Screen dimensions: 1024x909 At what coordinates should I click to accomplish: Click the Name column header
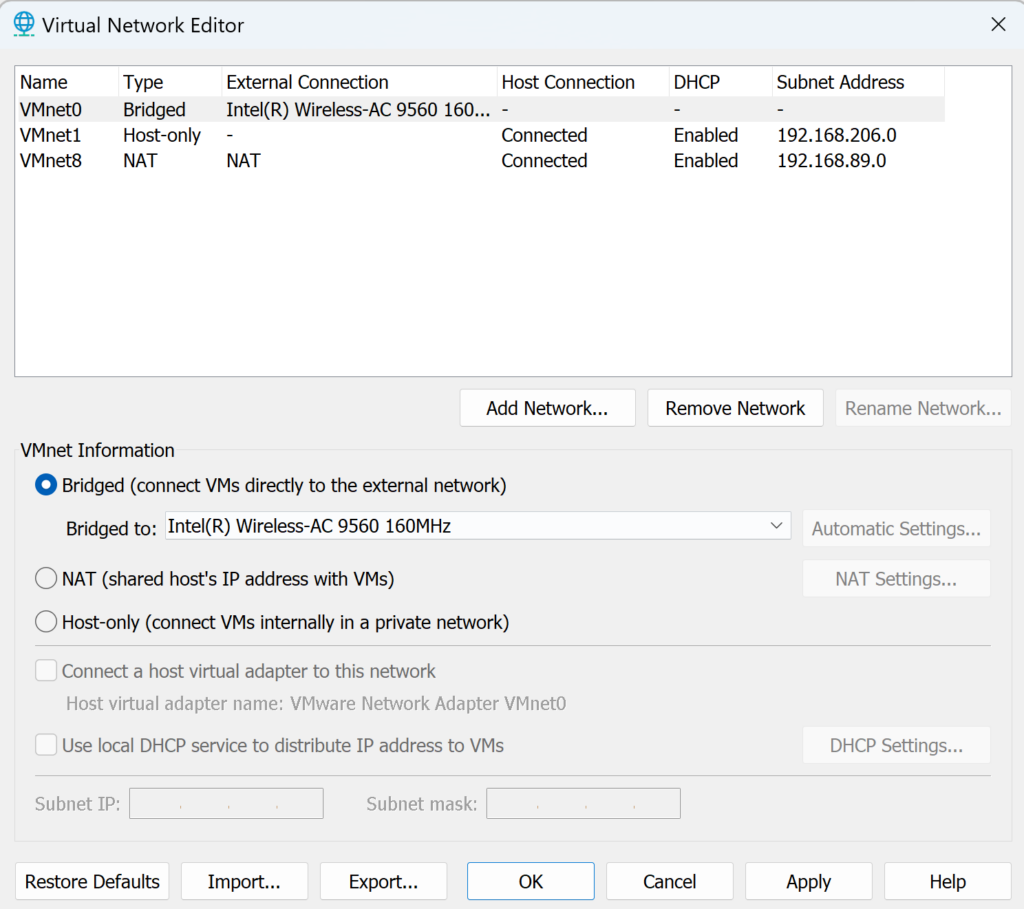coord(67,82)
